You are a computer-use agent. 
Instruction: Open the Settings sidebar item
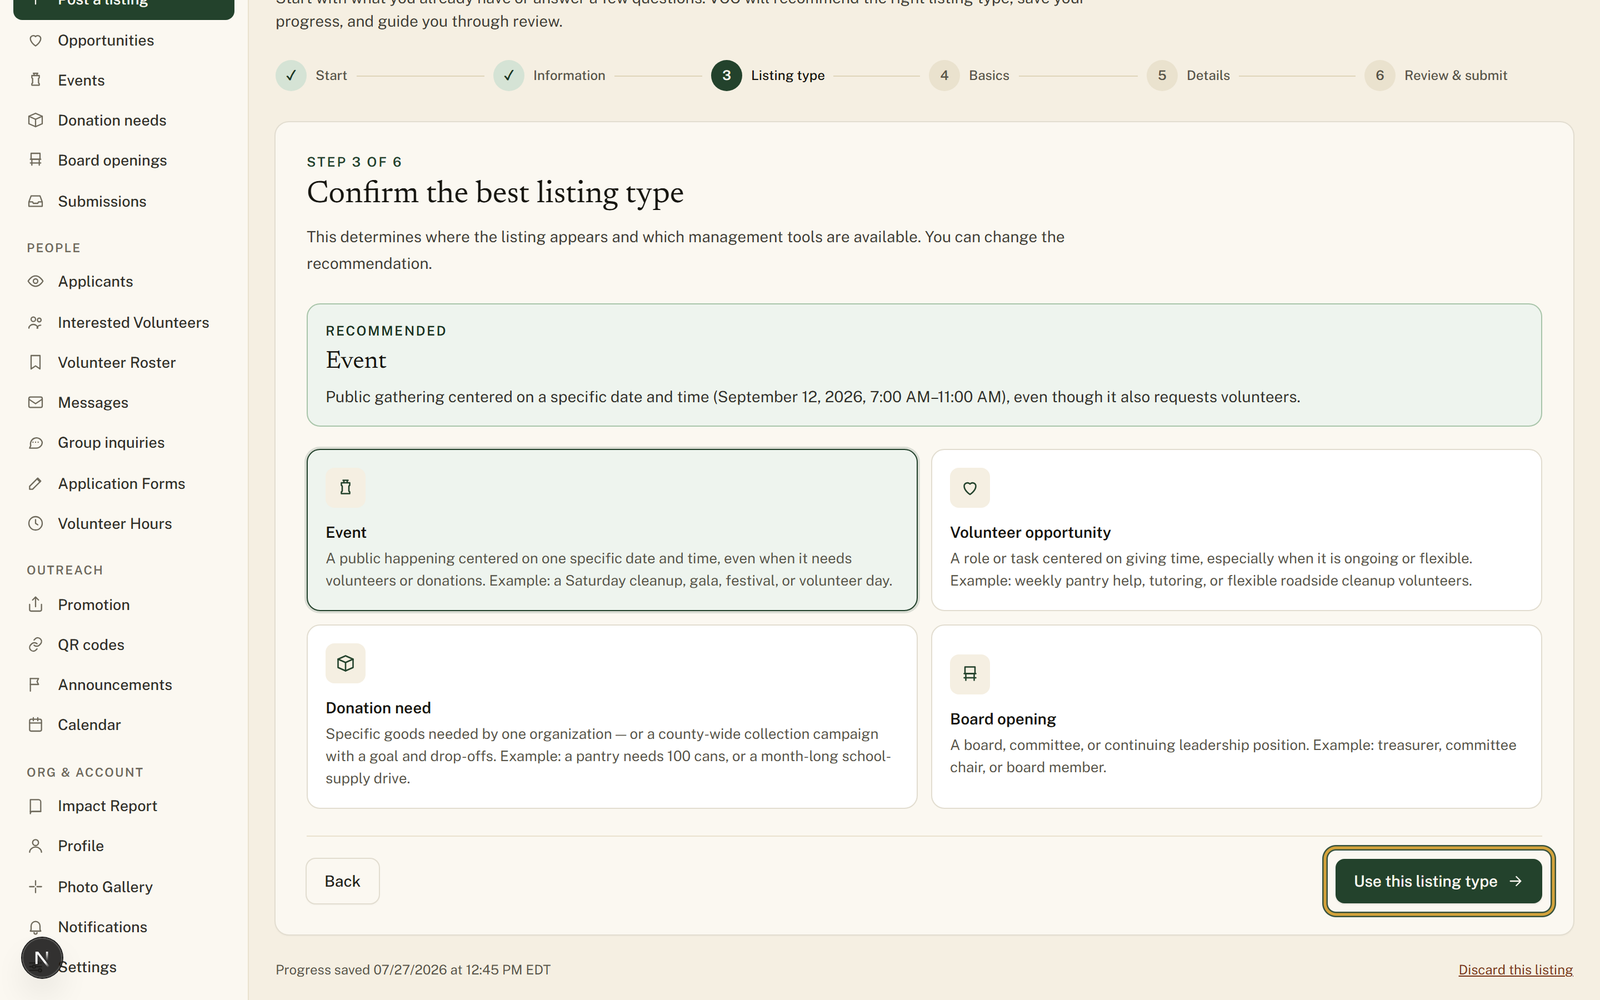tap(124, 967)
